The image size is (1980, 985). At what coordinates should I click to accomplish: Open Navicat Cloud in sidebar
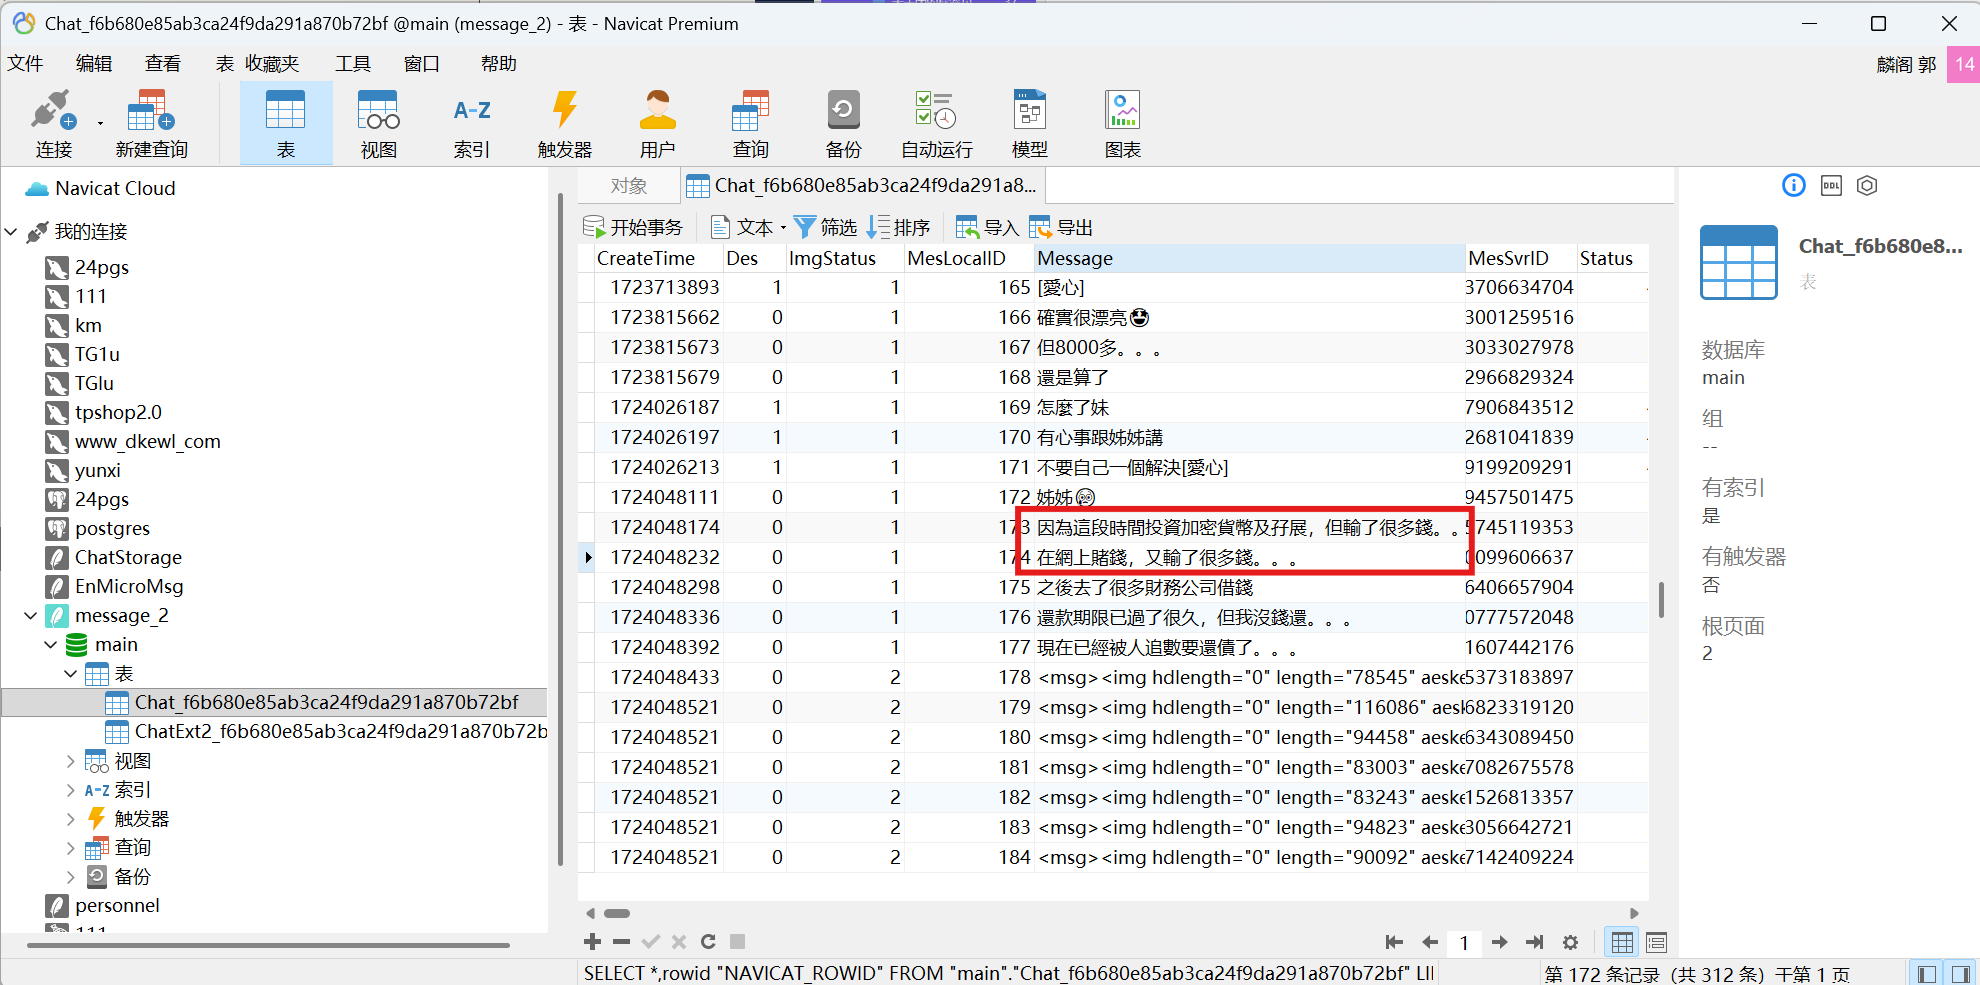(x=115, y=189)
